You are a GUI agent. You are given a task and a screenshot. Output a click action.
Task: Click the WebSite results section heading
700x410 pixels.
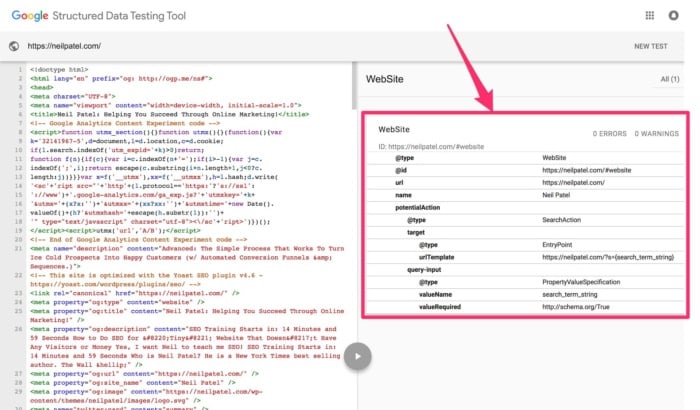(384, 79)
